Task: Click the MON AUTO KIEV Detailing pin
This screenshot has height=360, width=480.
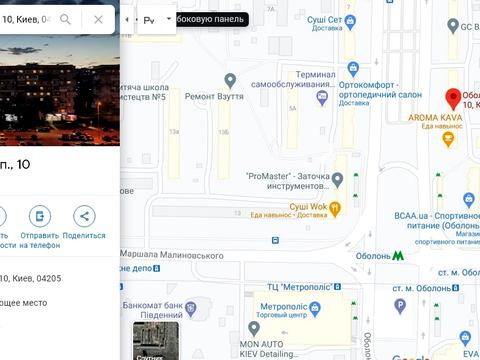Action: [254, 329]
